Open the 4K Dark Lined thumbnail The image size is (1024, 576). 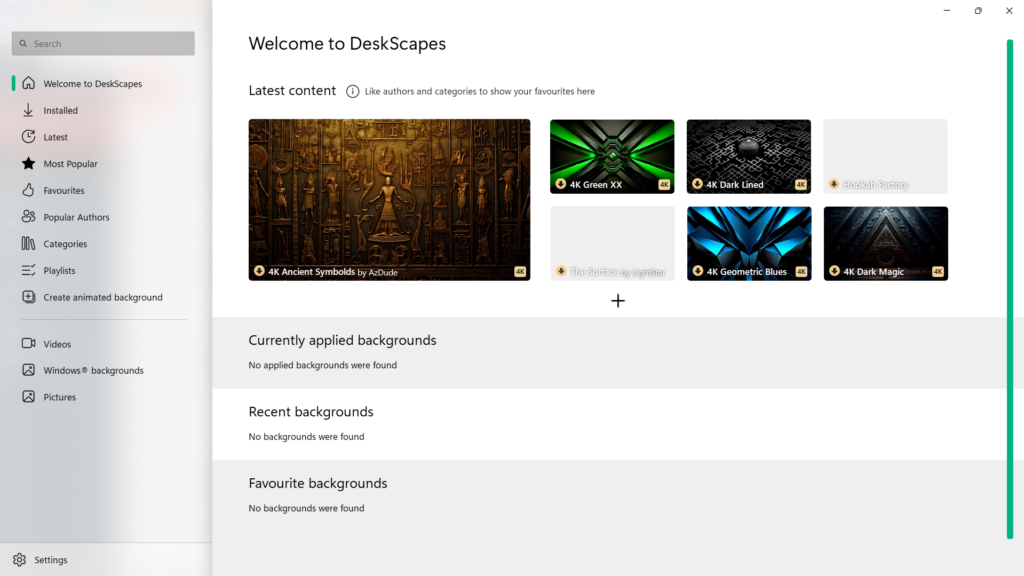click(749, 156)
